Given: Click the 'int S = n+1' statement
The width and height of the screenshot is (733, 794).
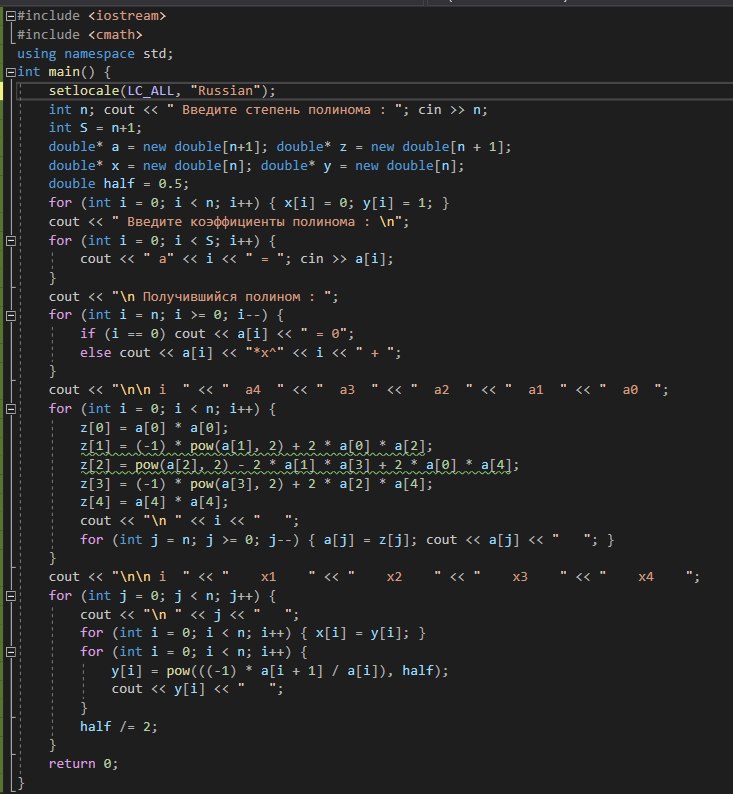Looking at the screenshot, I should (92, 128).
